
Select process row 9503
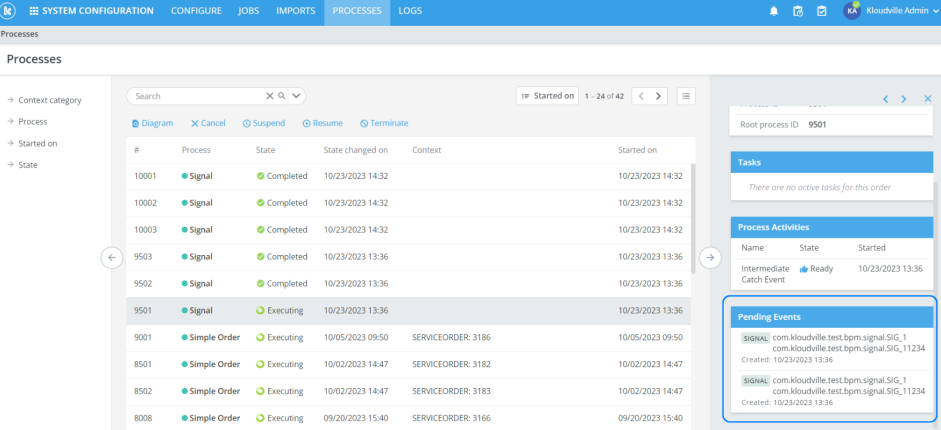(409, 257)
